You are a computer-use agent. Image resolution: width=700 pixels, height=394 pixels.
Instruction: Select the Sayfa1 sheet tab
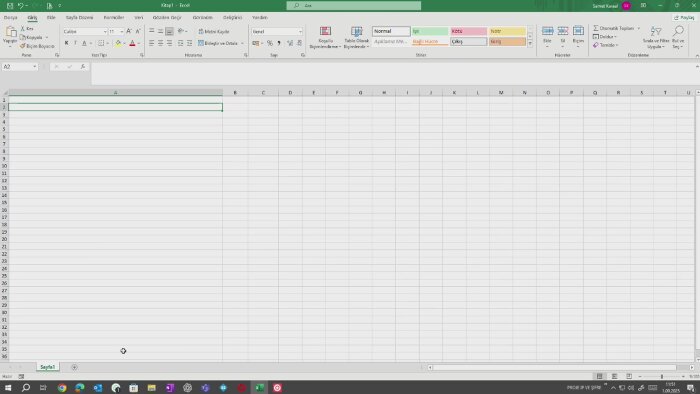coord(47,367)
